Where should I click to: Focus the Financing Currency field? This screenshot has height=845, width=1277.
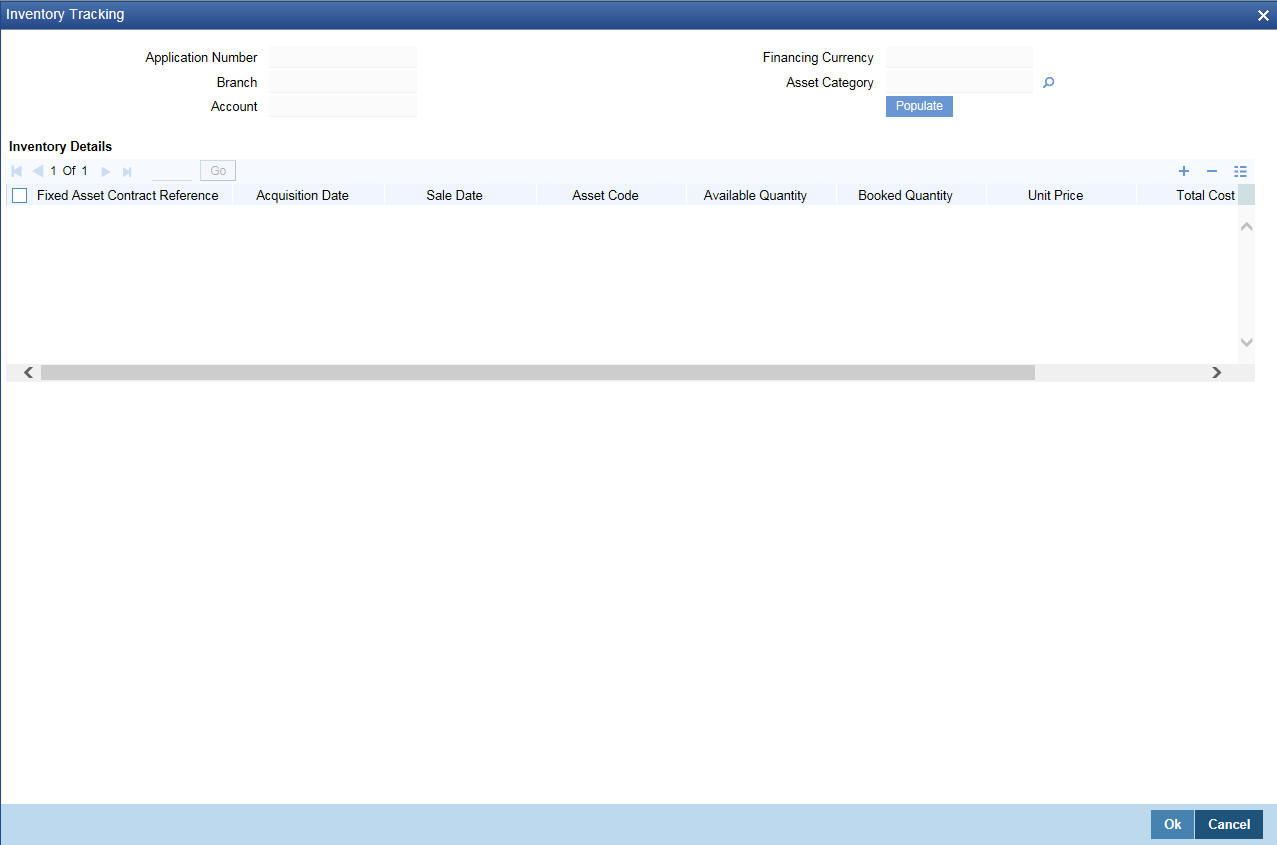click(x=959, y=57)
